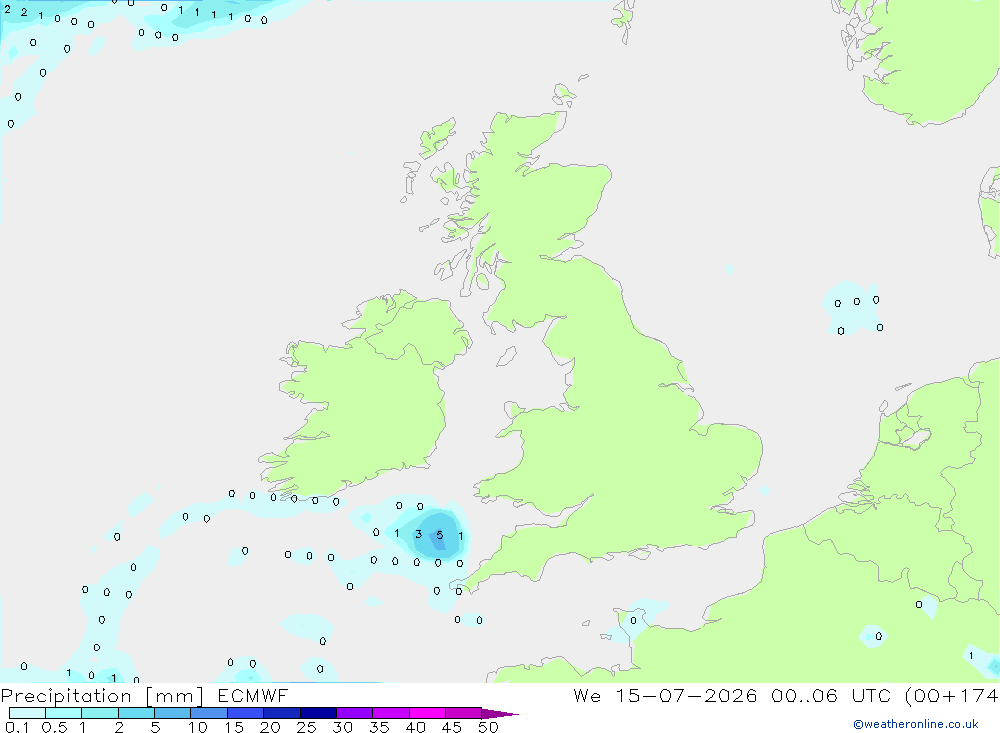Pick the 15–20 legend color swatch
The height and width of the screenshot is (733, 1000).
[246, 713]
